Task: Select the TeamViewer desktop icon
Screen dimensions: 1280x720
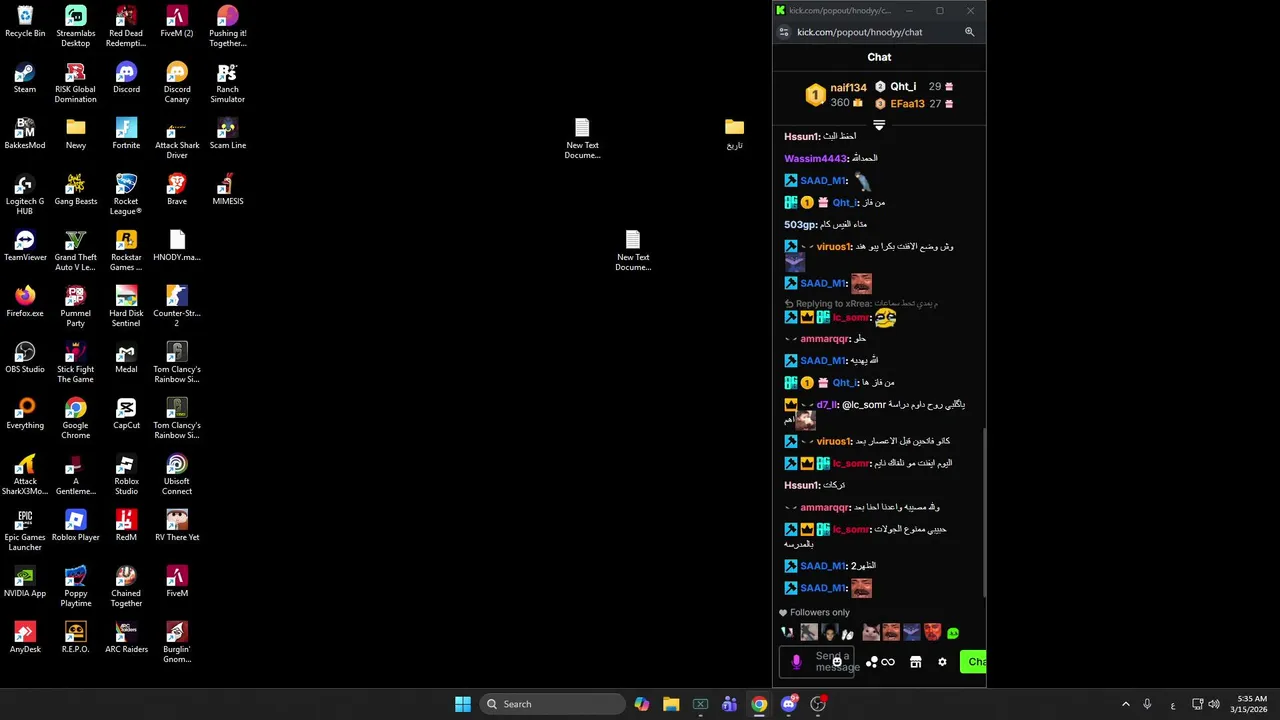Action: pos(25,245)
